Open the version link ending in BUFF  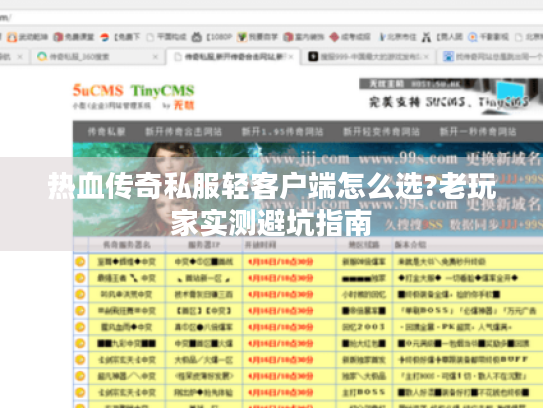pyautogui.click(x=463, y=360)
